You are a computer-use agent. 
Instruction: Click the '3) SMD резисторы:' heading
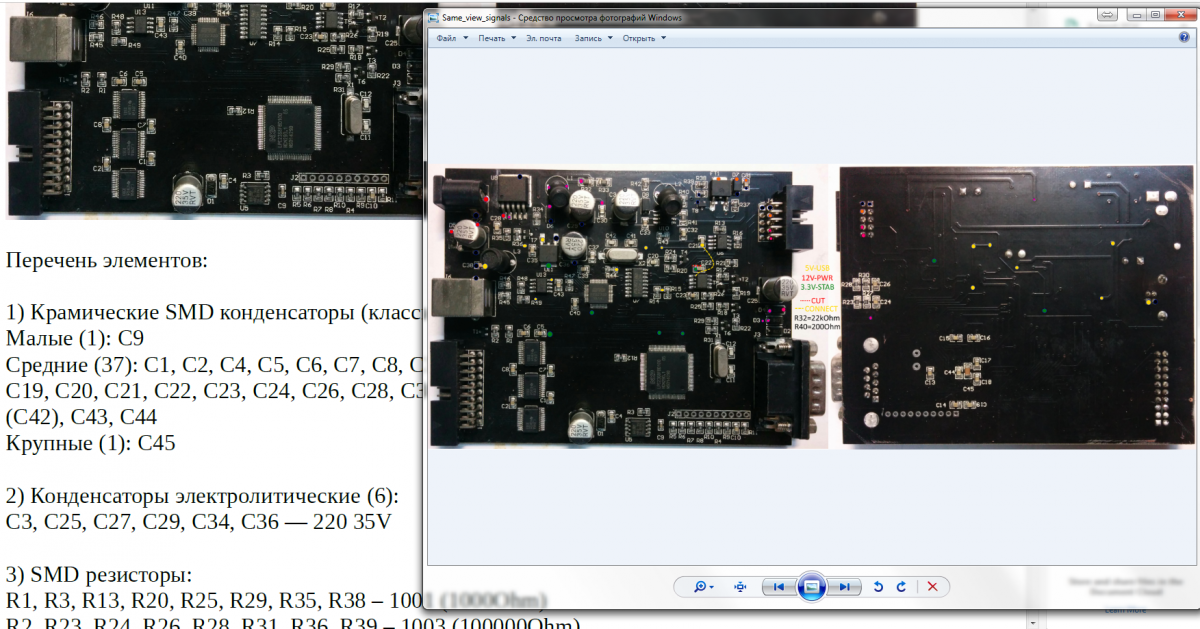99,575
